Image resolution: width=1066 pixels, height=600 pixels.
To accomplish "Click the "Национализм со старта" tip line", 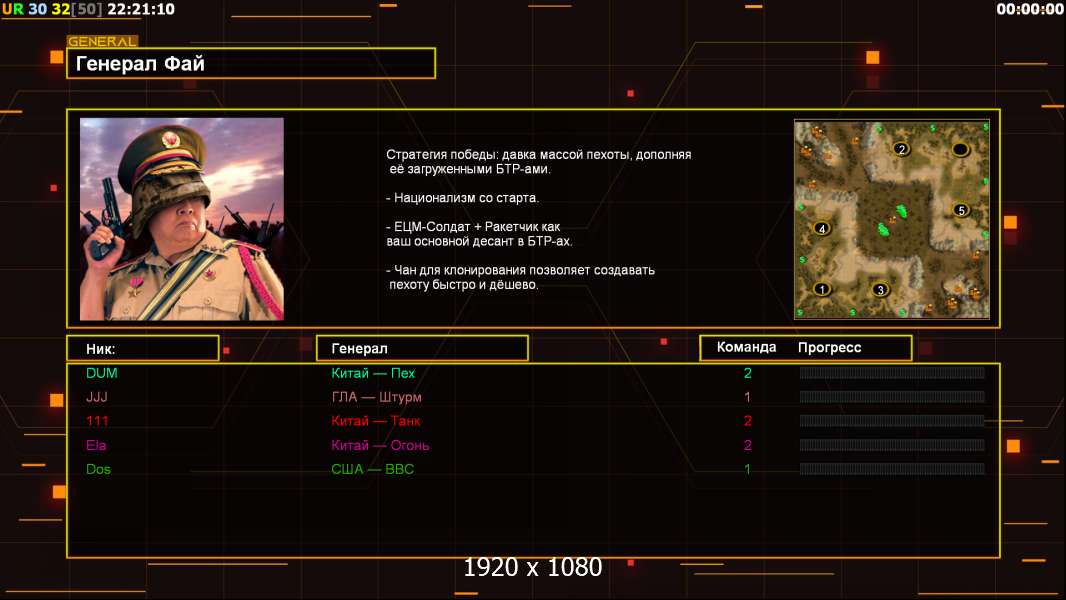I will pyautogui.click(x=462, y=198).
